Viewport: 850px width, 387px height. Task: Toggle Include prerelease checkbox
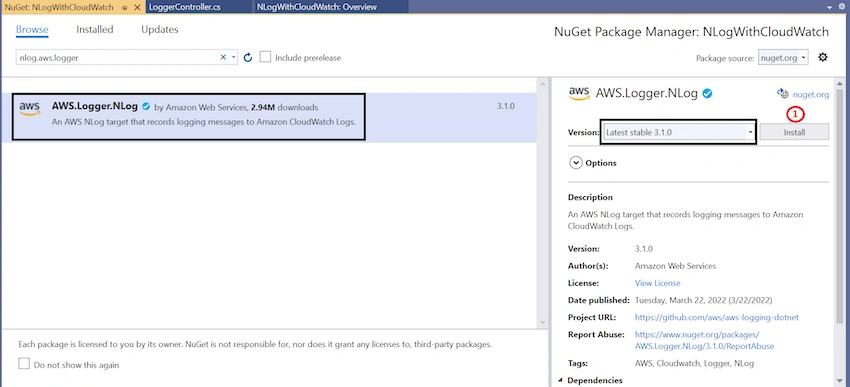(265, 57)
